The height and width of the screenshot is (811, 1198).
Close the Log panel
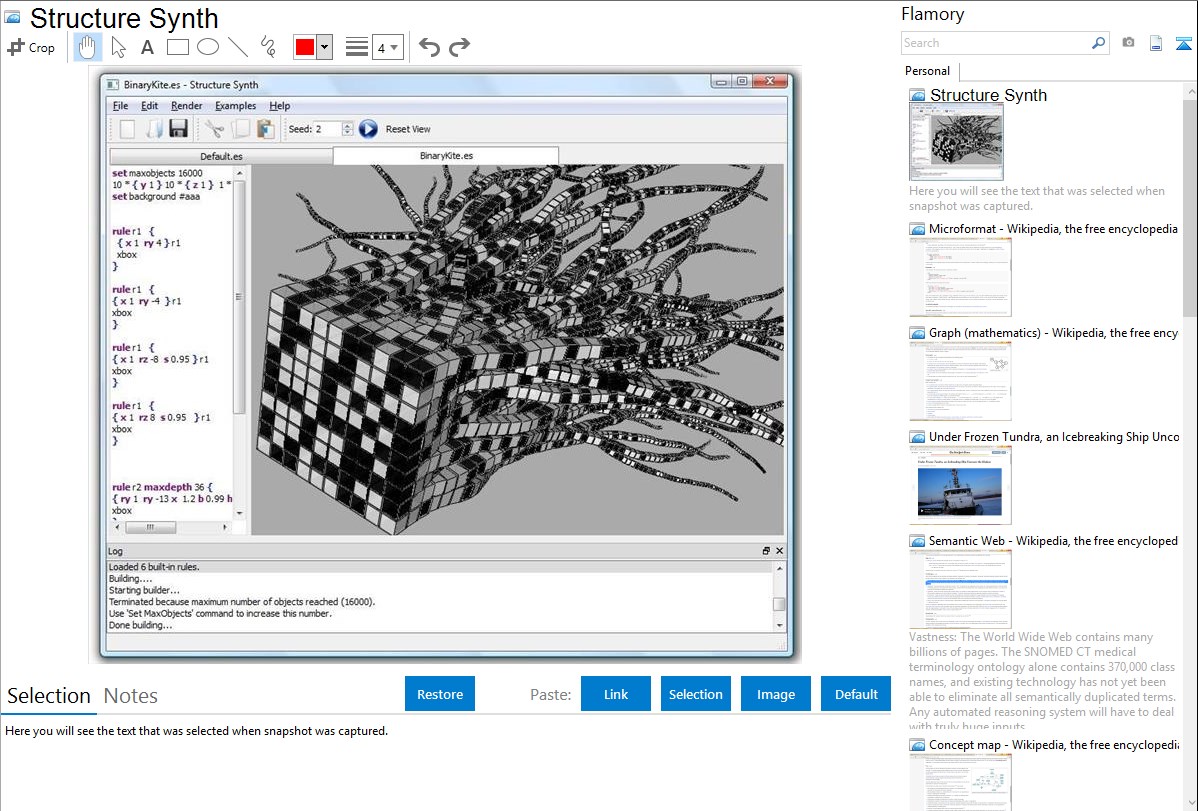click(x=779, y=551)
